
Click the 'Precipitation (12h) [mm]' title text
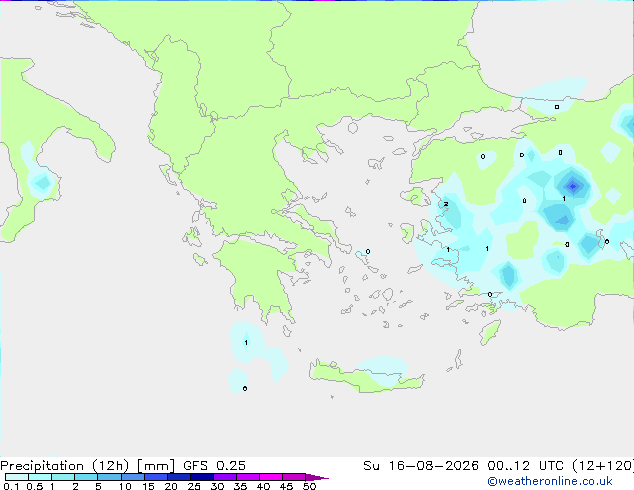click(x=87, y=466)
